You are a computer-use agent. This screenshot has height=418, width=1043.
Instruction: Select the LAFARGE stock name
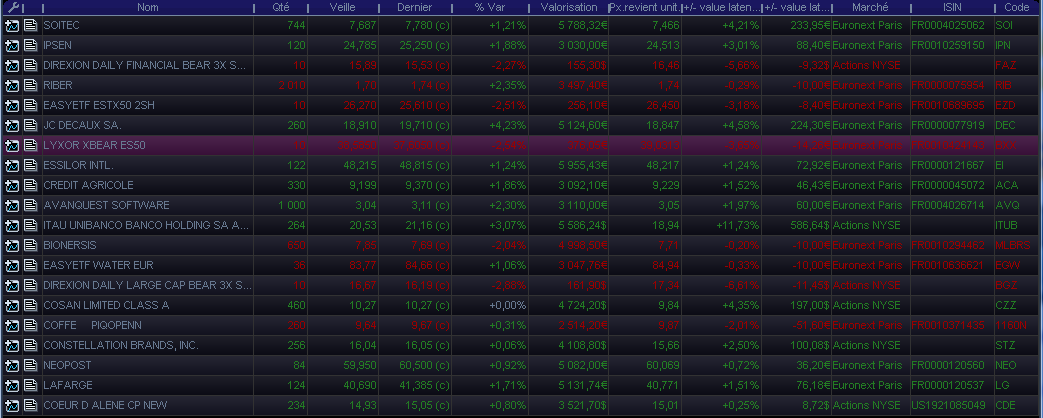tap(68, 385)
